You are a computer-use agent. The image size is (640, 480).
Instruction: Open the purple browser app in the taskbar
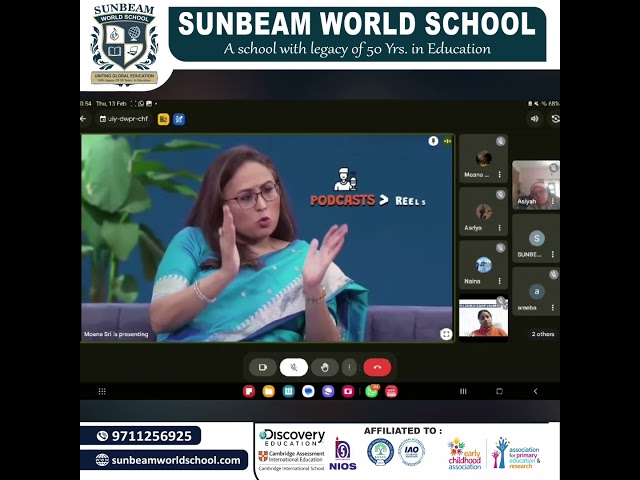pos(328,391)
